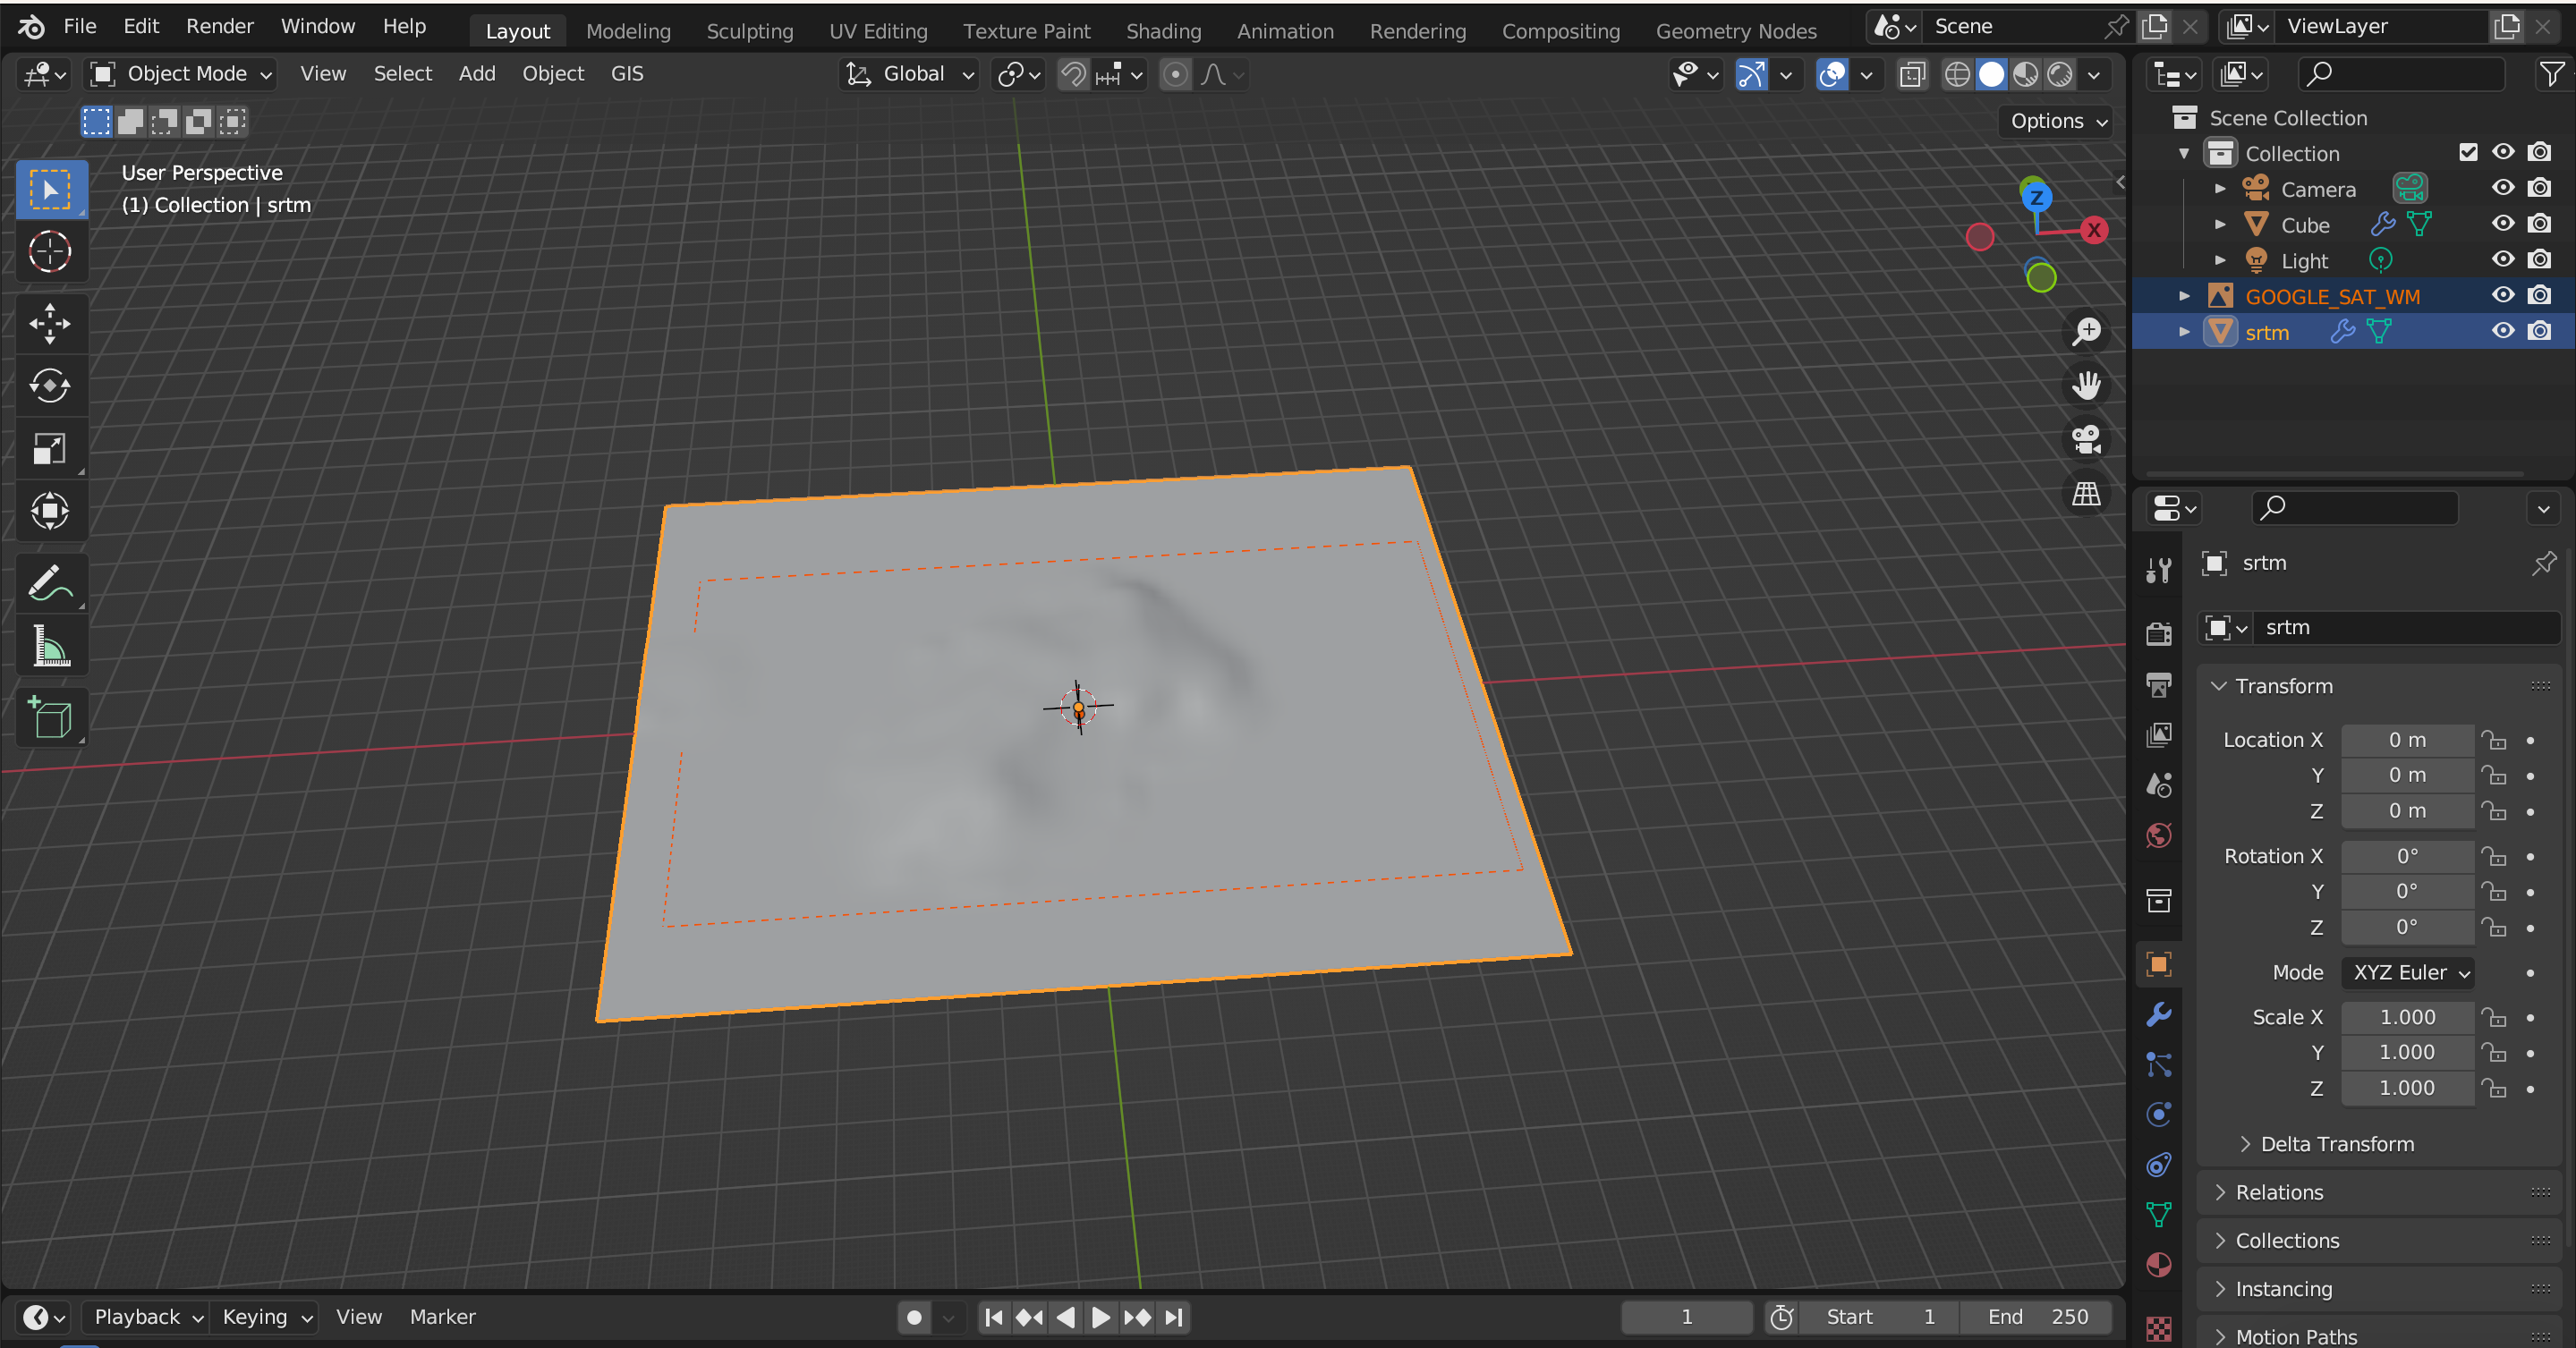Pick the Annotate pencil tool
Viewport: 2576px width, 1348px height.
coord(50,584)
